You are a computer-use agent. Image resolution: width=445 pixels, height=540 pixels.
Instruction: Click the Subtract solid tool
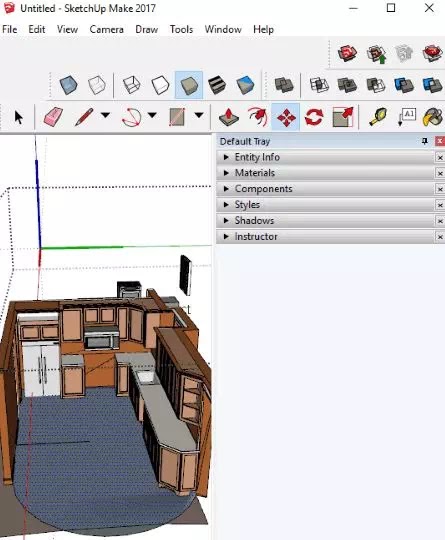click(x=375, y=85)
